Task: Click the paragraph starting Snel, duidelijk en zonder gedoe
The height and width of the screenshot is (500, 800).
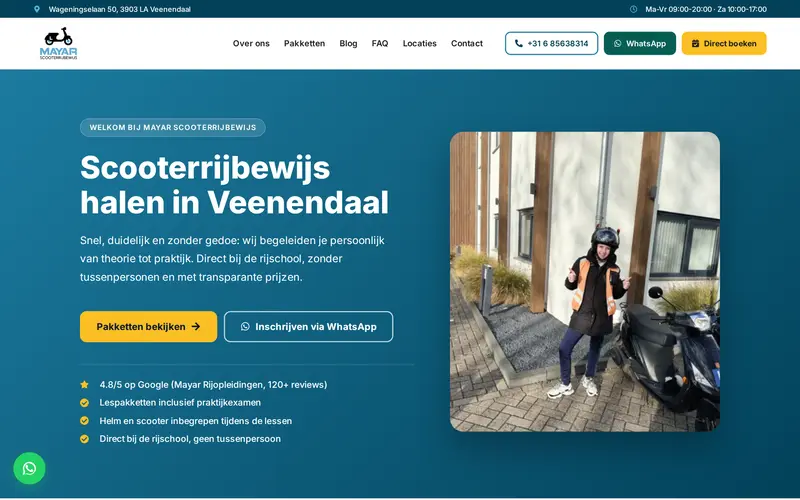Action: coord(232,259)
